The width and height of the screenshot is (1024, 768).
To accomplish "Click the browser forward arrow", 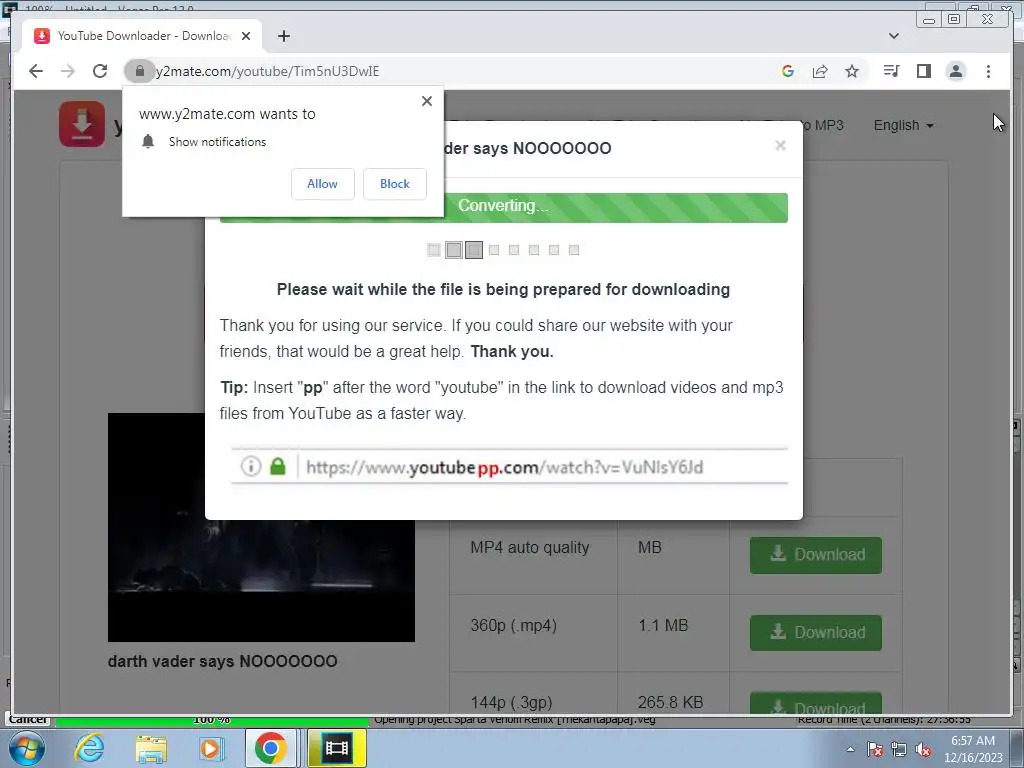I will tap(68, 71).
